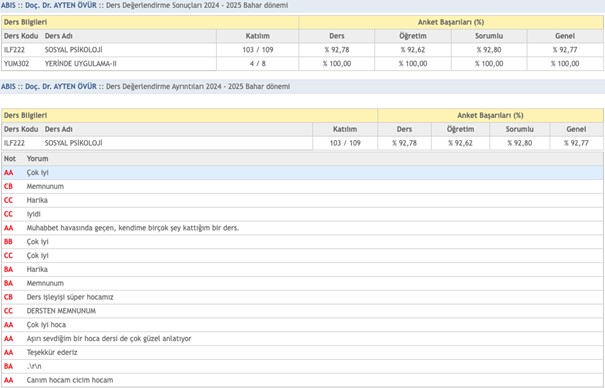The height and width of the screenshot is (388, 605).
Task: Click 103 / 109 participation in details table
Action: [345, 143]
